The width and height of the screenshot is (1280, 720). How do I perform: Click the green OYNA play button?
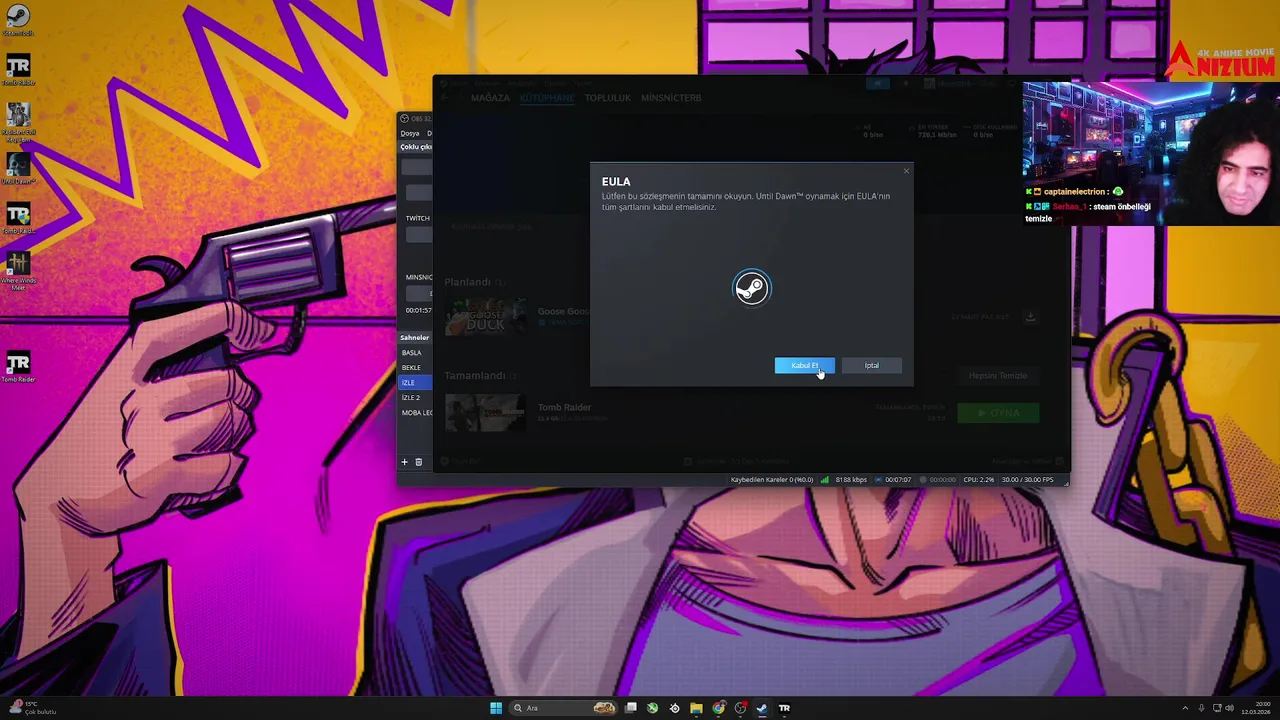point(998,412)
